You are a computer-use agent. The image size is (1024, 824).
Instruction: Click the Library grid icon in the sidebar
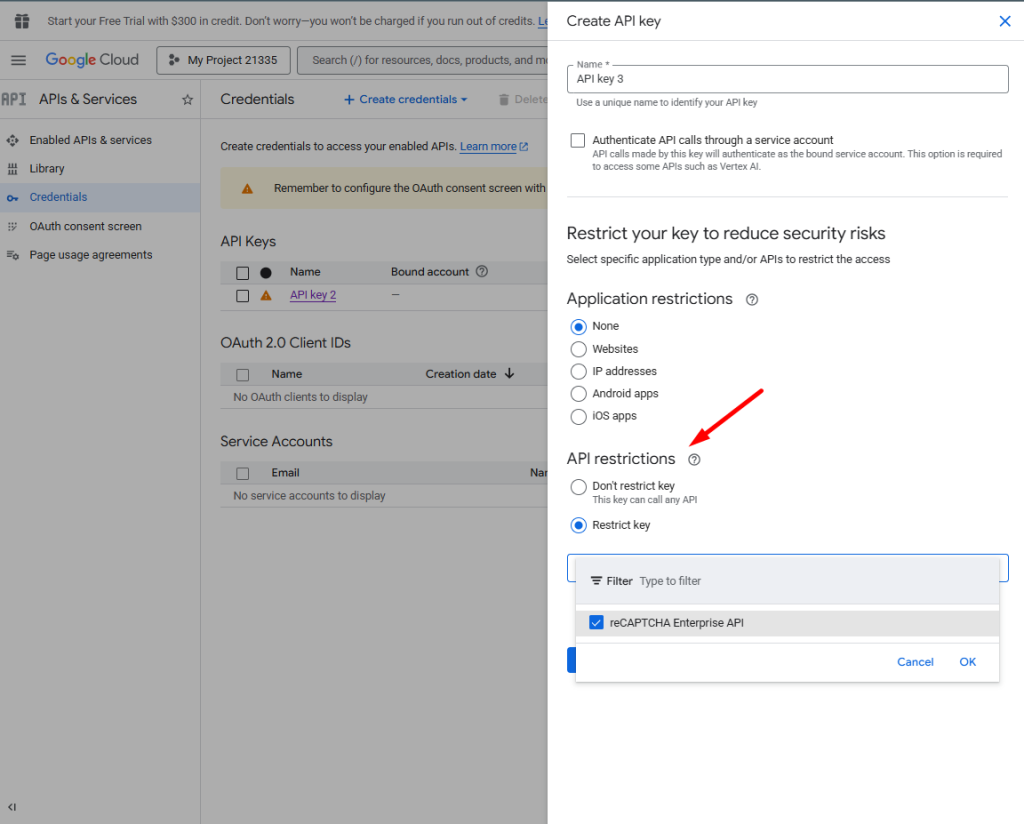click(12, 169)
